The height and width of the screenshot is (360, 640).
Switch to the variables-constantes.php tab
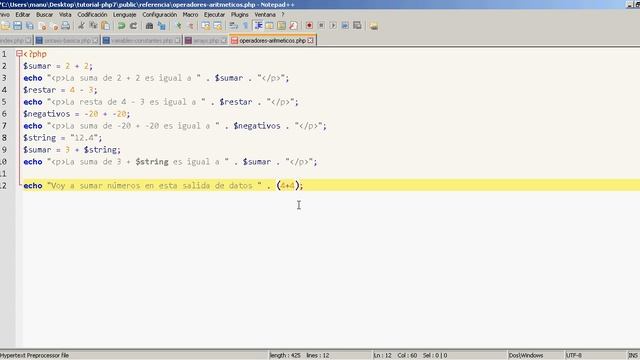142,41
